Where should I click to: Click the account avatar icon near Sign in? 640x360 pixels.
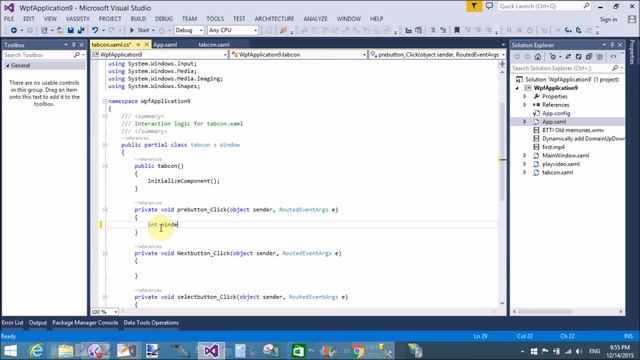[x=632, y=19]
